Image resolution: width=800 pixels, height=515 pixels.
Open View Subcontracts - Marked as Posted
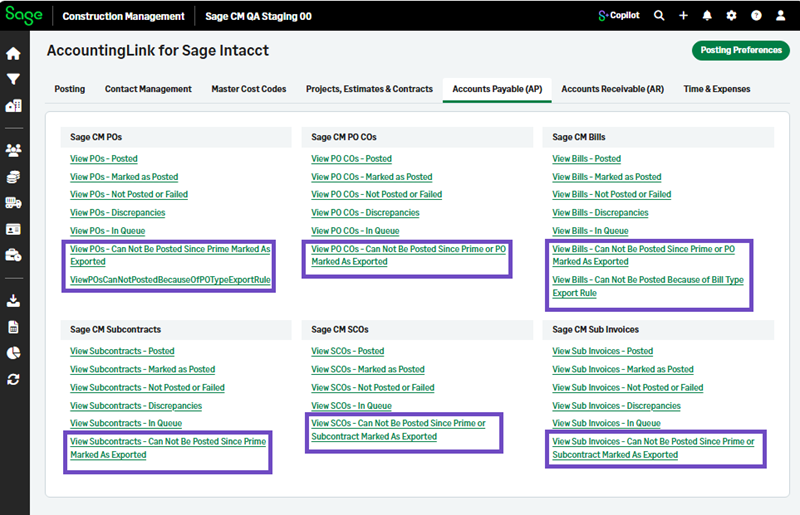142,369
